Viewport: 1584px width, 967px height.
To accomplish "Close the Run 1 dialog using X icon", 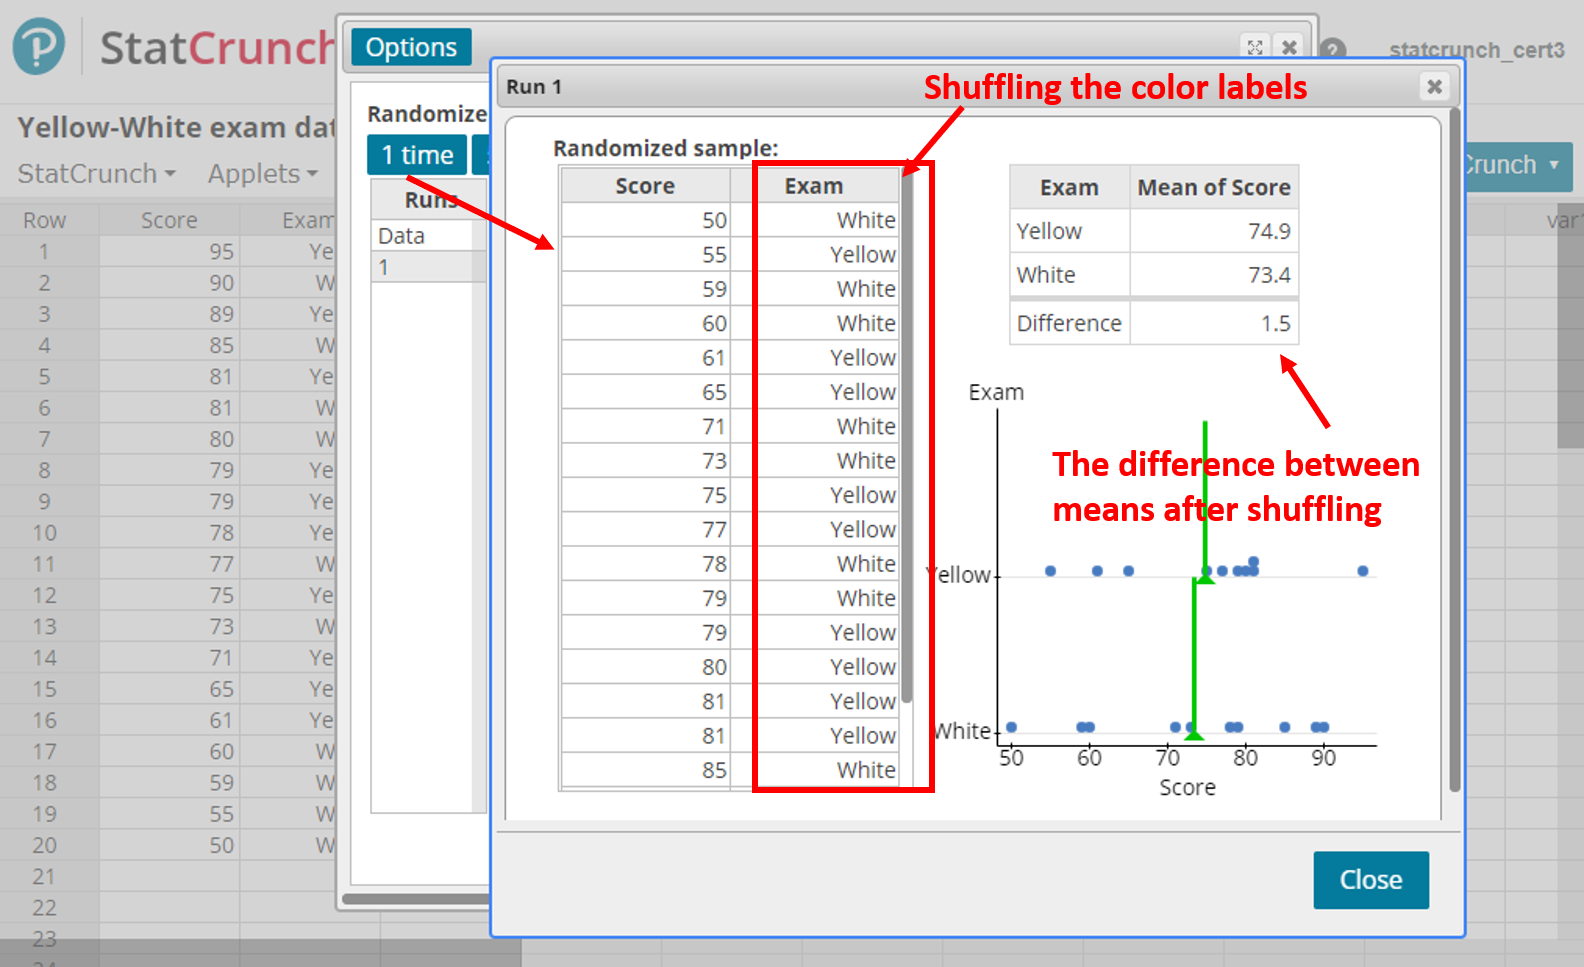I will point(1434,87).
